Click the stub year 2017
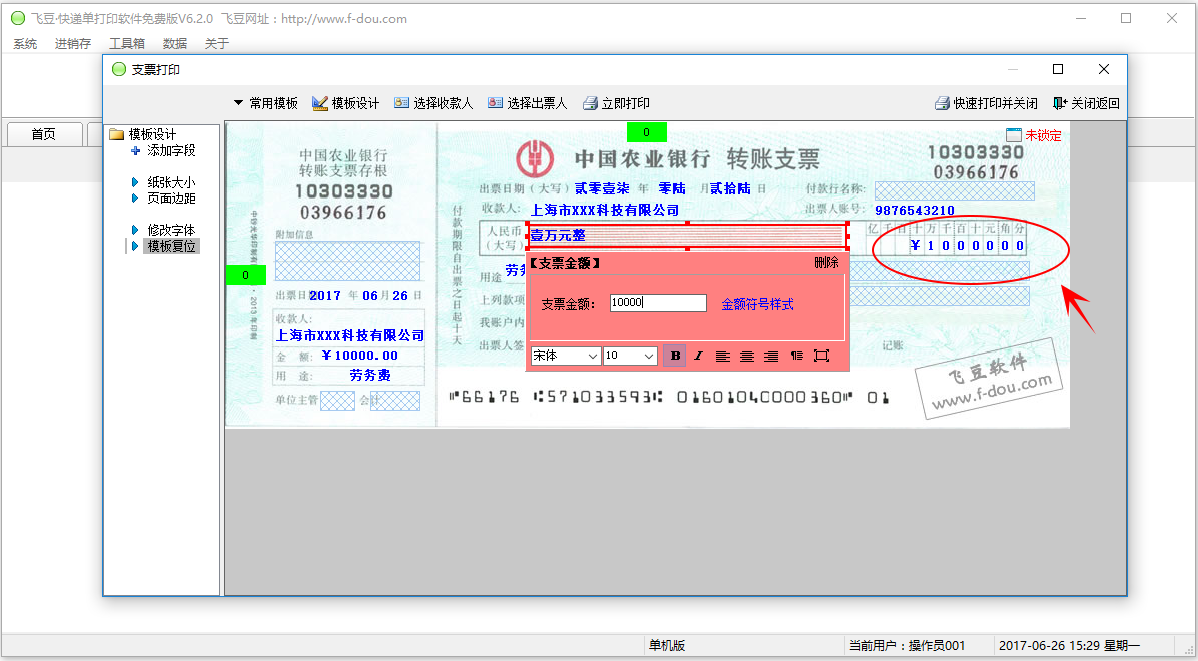This screenshot has width=1198, height=661. coord(325,295)
